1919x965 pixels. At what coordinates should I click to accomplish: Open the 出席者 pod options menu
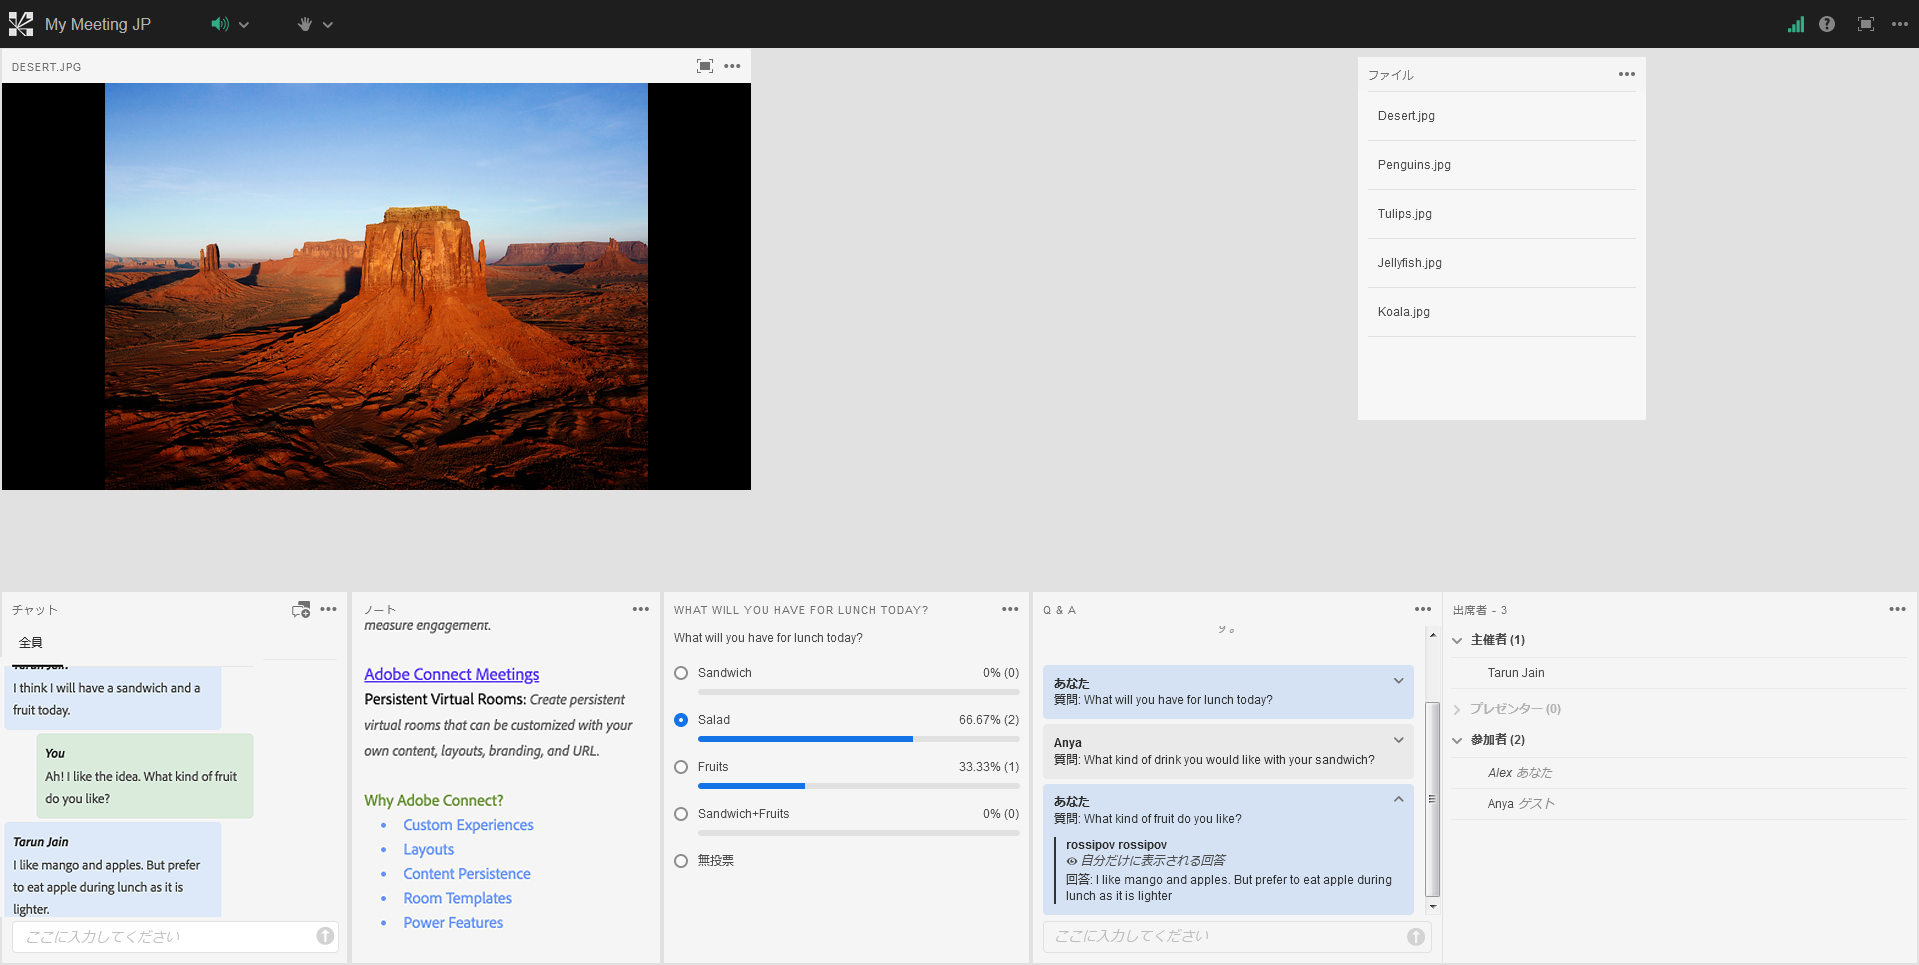point(1898,609)
